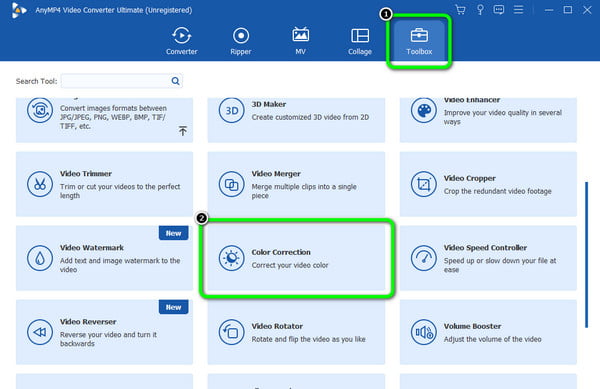Open the MV tab
Image resolution: width=600 pixels, height=389 pixels.
click(x=300, y=41)
